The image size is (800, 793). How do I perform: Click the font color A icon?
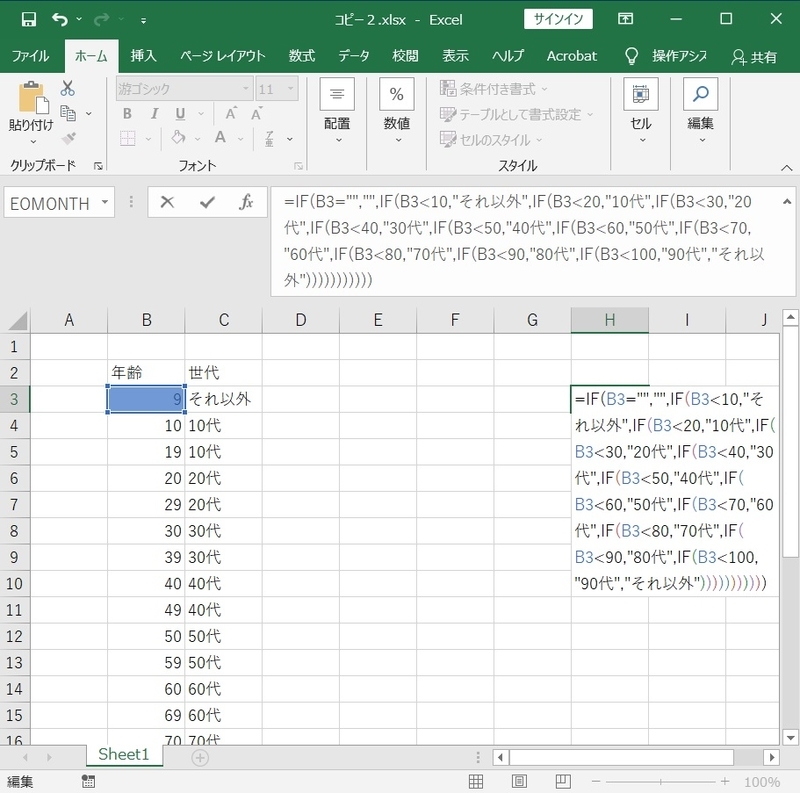tap(220, 138)
